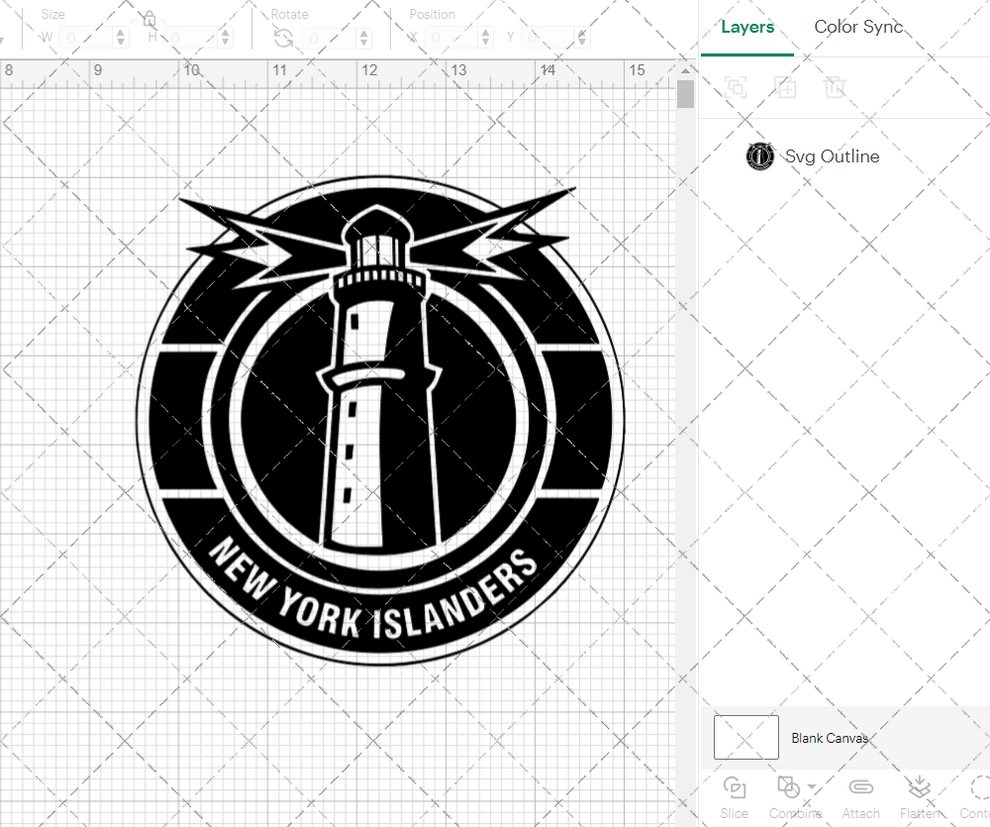Open the Blank Canvas color swatch
The width and height of the screenshot is (990, 827).
pyautogui.click(x=745, y=737)
